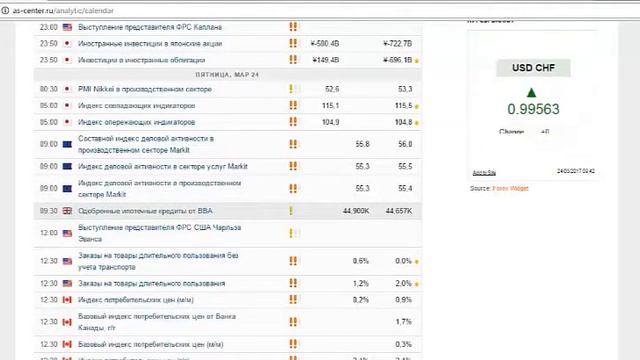
Task: Click the USD CHF pair label
Action: pyautogui.click(x=533, y=68)
